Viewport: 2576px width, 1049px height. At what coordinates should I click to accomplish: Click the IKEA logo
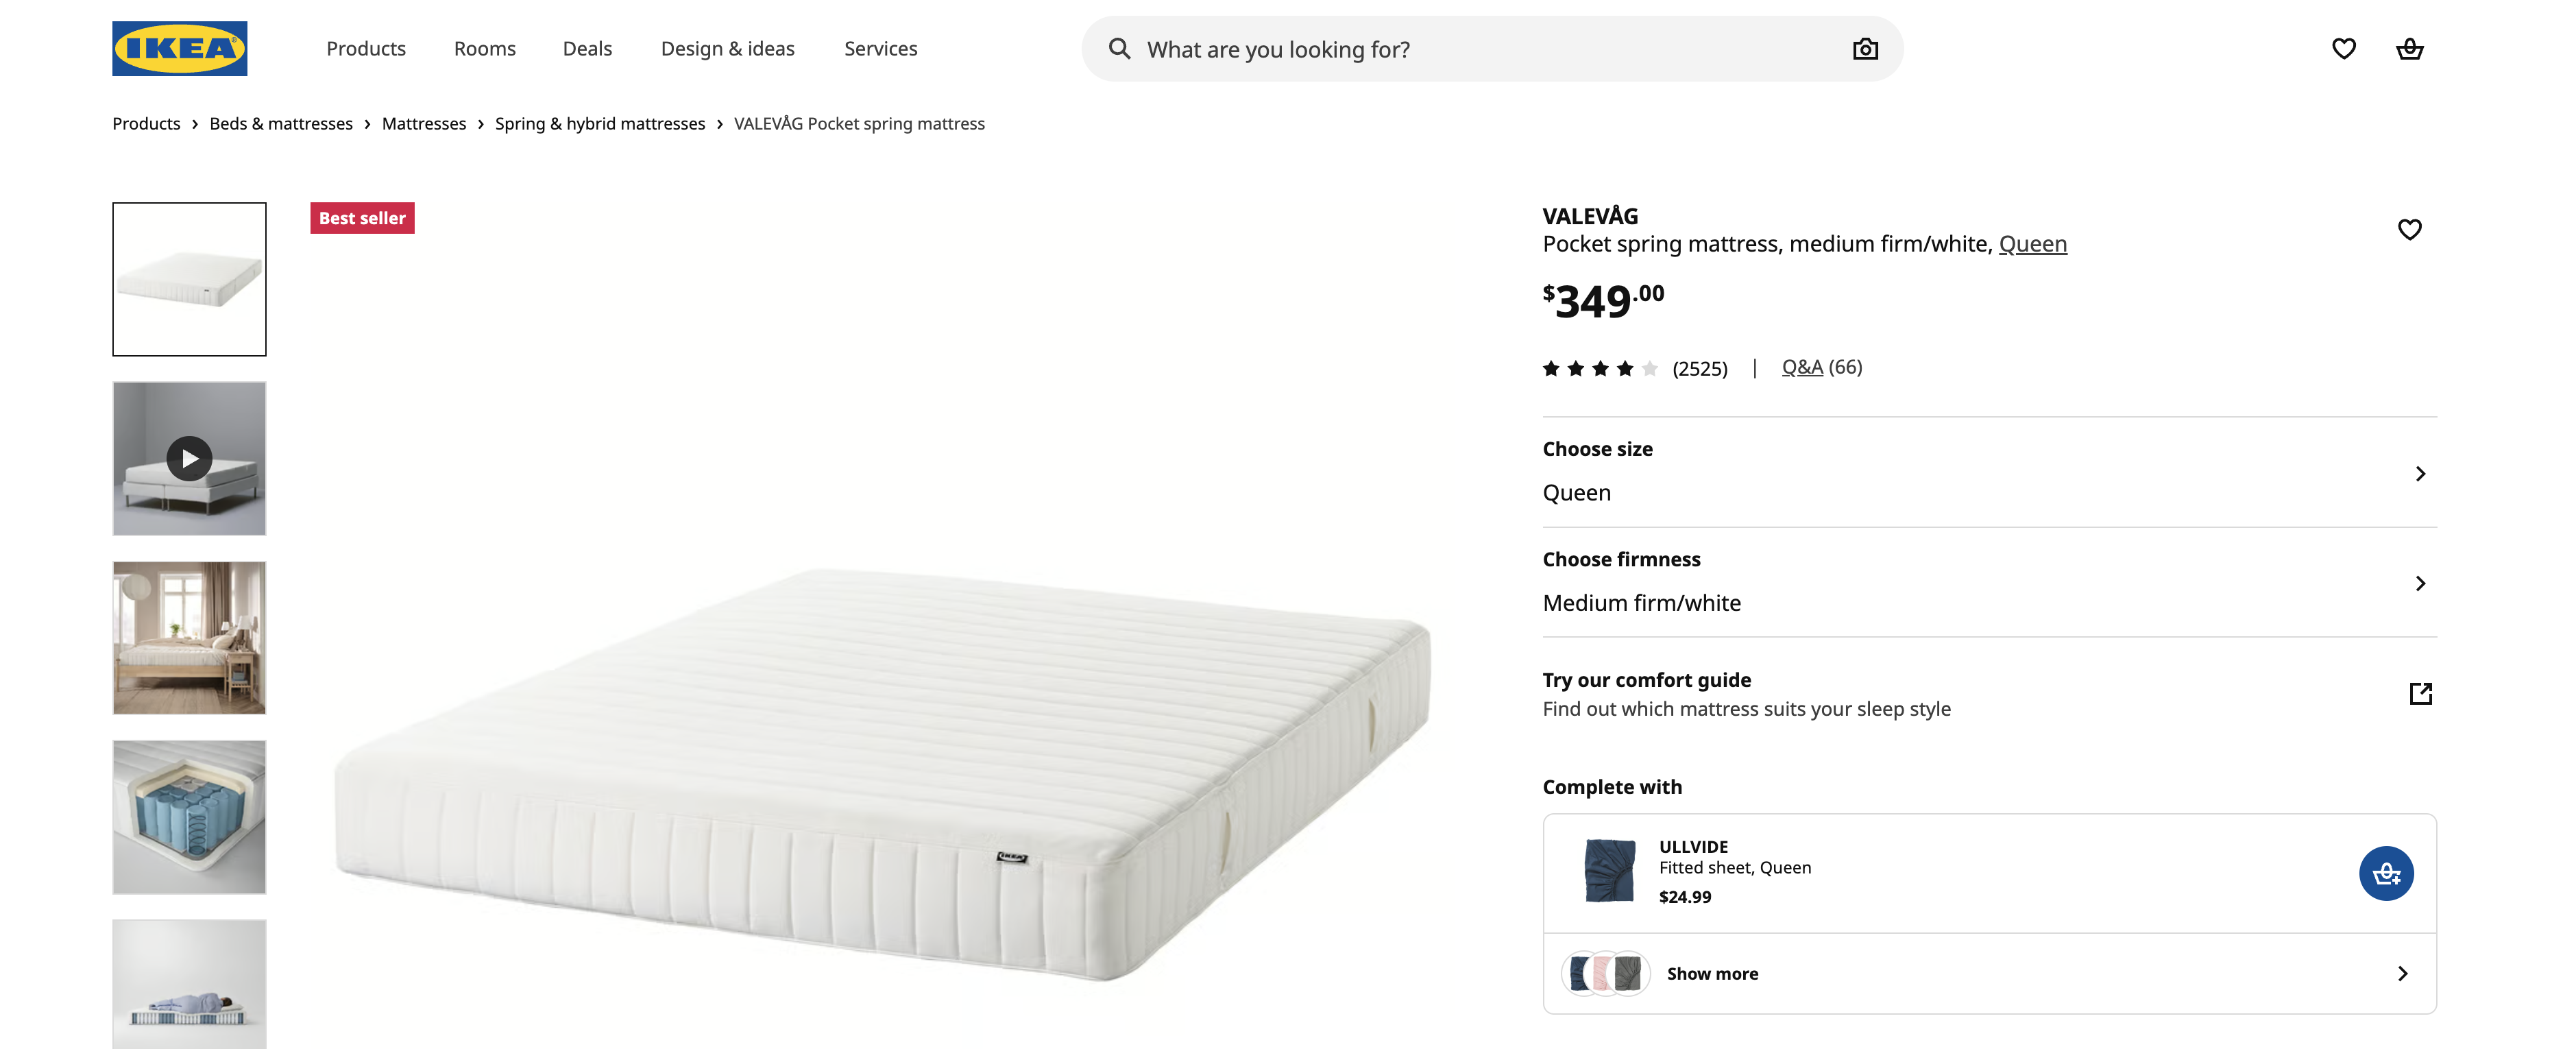pyautogui.click(x=179, y=48)
